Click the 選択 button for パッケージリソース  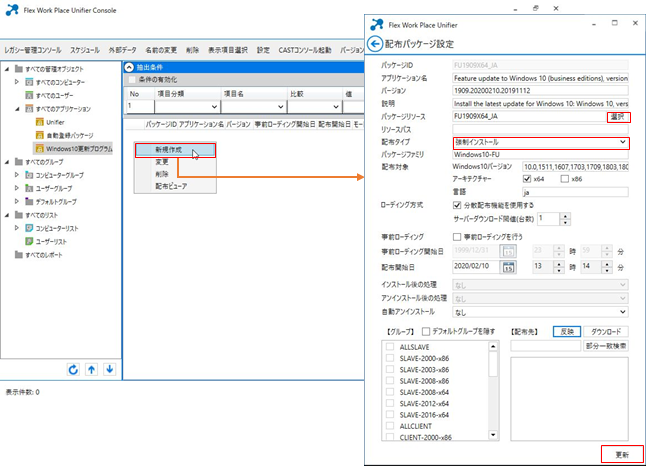(x=618, y=117)
